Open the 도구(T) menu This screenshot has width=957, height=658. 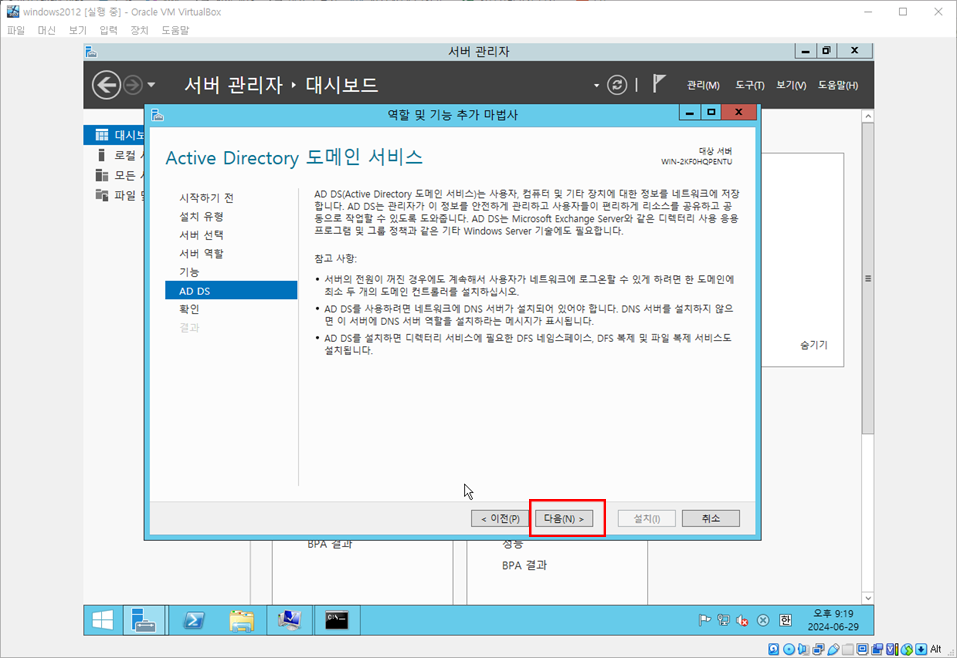coord(749,85)
